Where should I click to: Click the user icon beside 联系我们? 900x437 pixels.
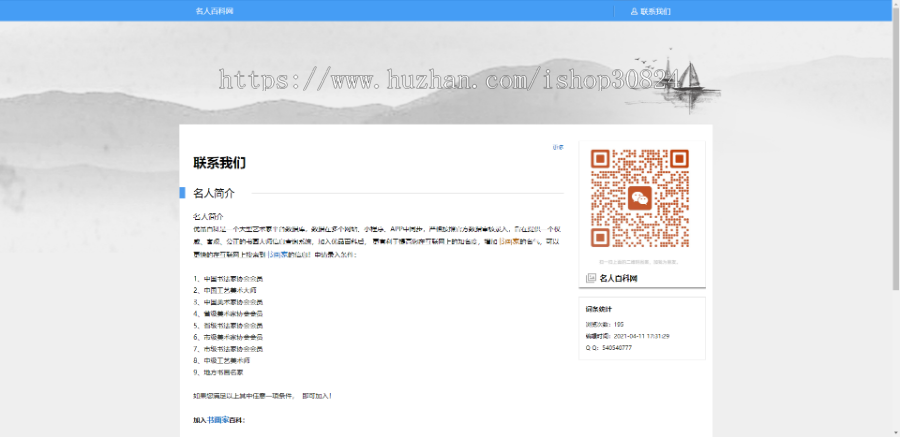pos(634,11)
